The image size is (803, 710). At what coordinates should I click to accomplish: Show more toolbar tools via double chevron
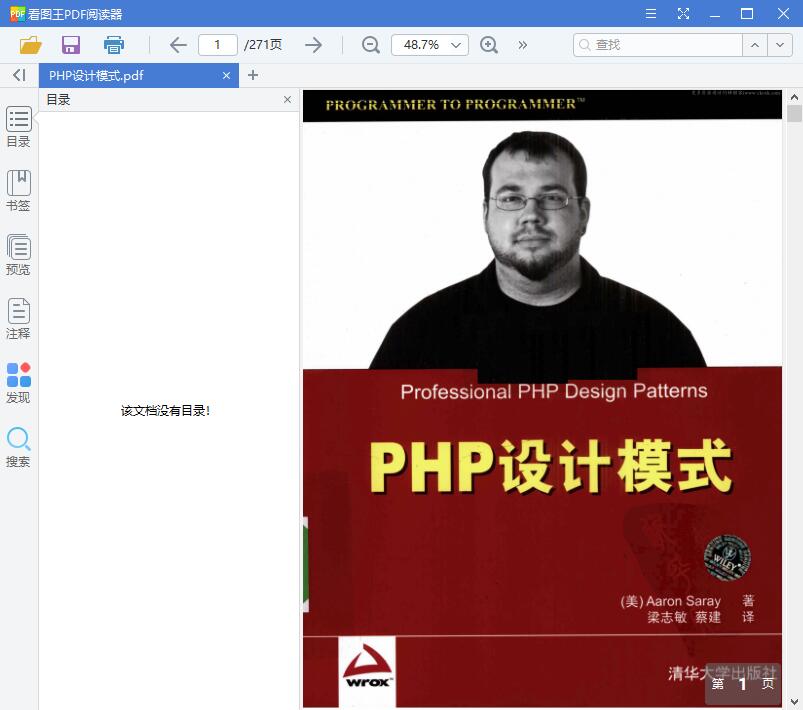522,45
